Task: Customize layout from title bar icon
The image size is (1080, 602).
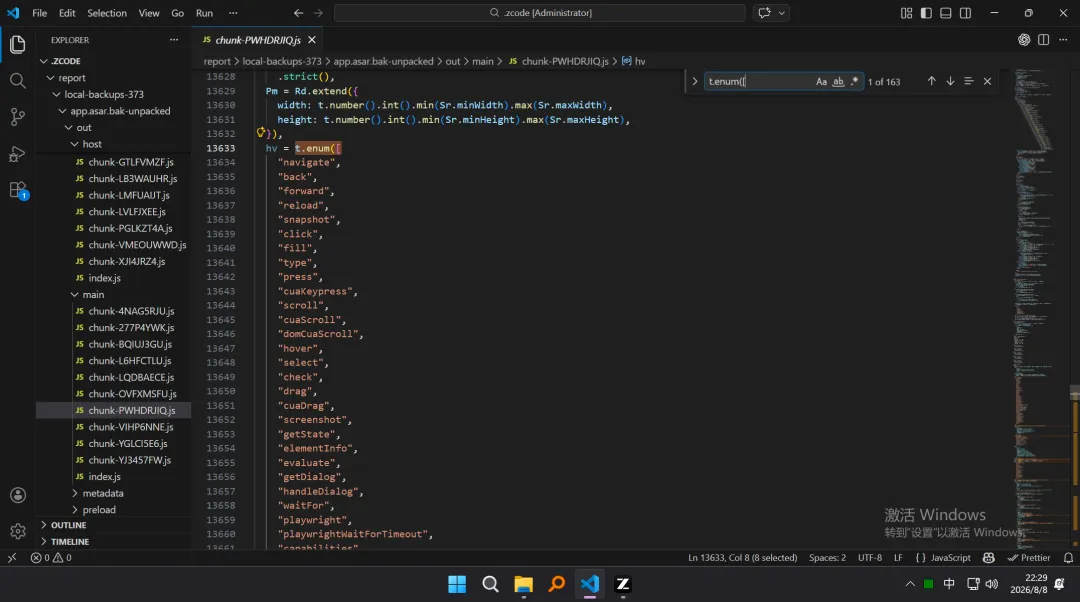Action: (x=906, y=12)
